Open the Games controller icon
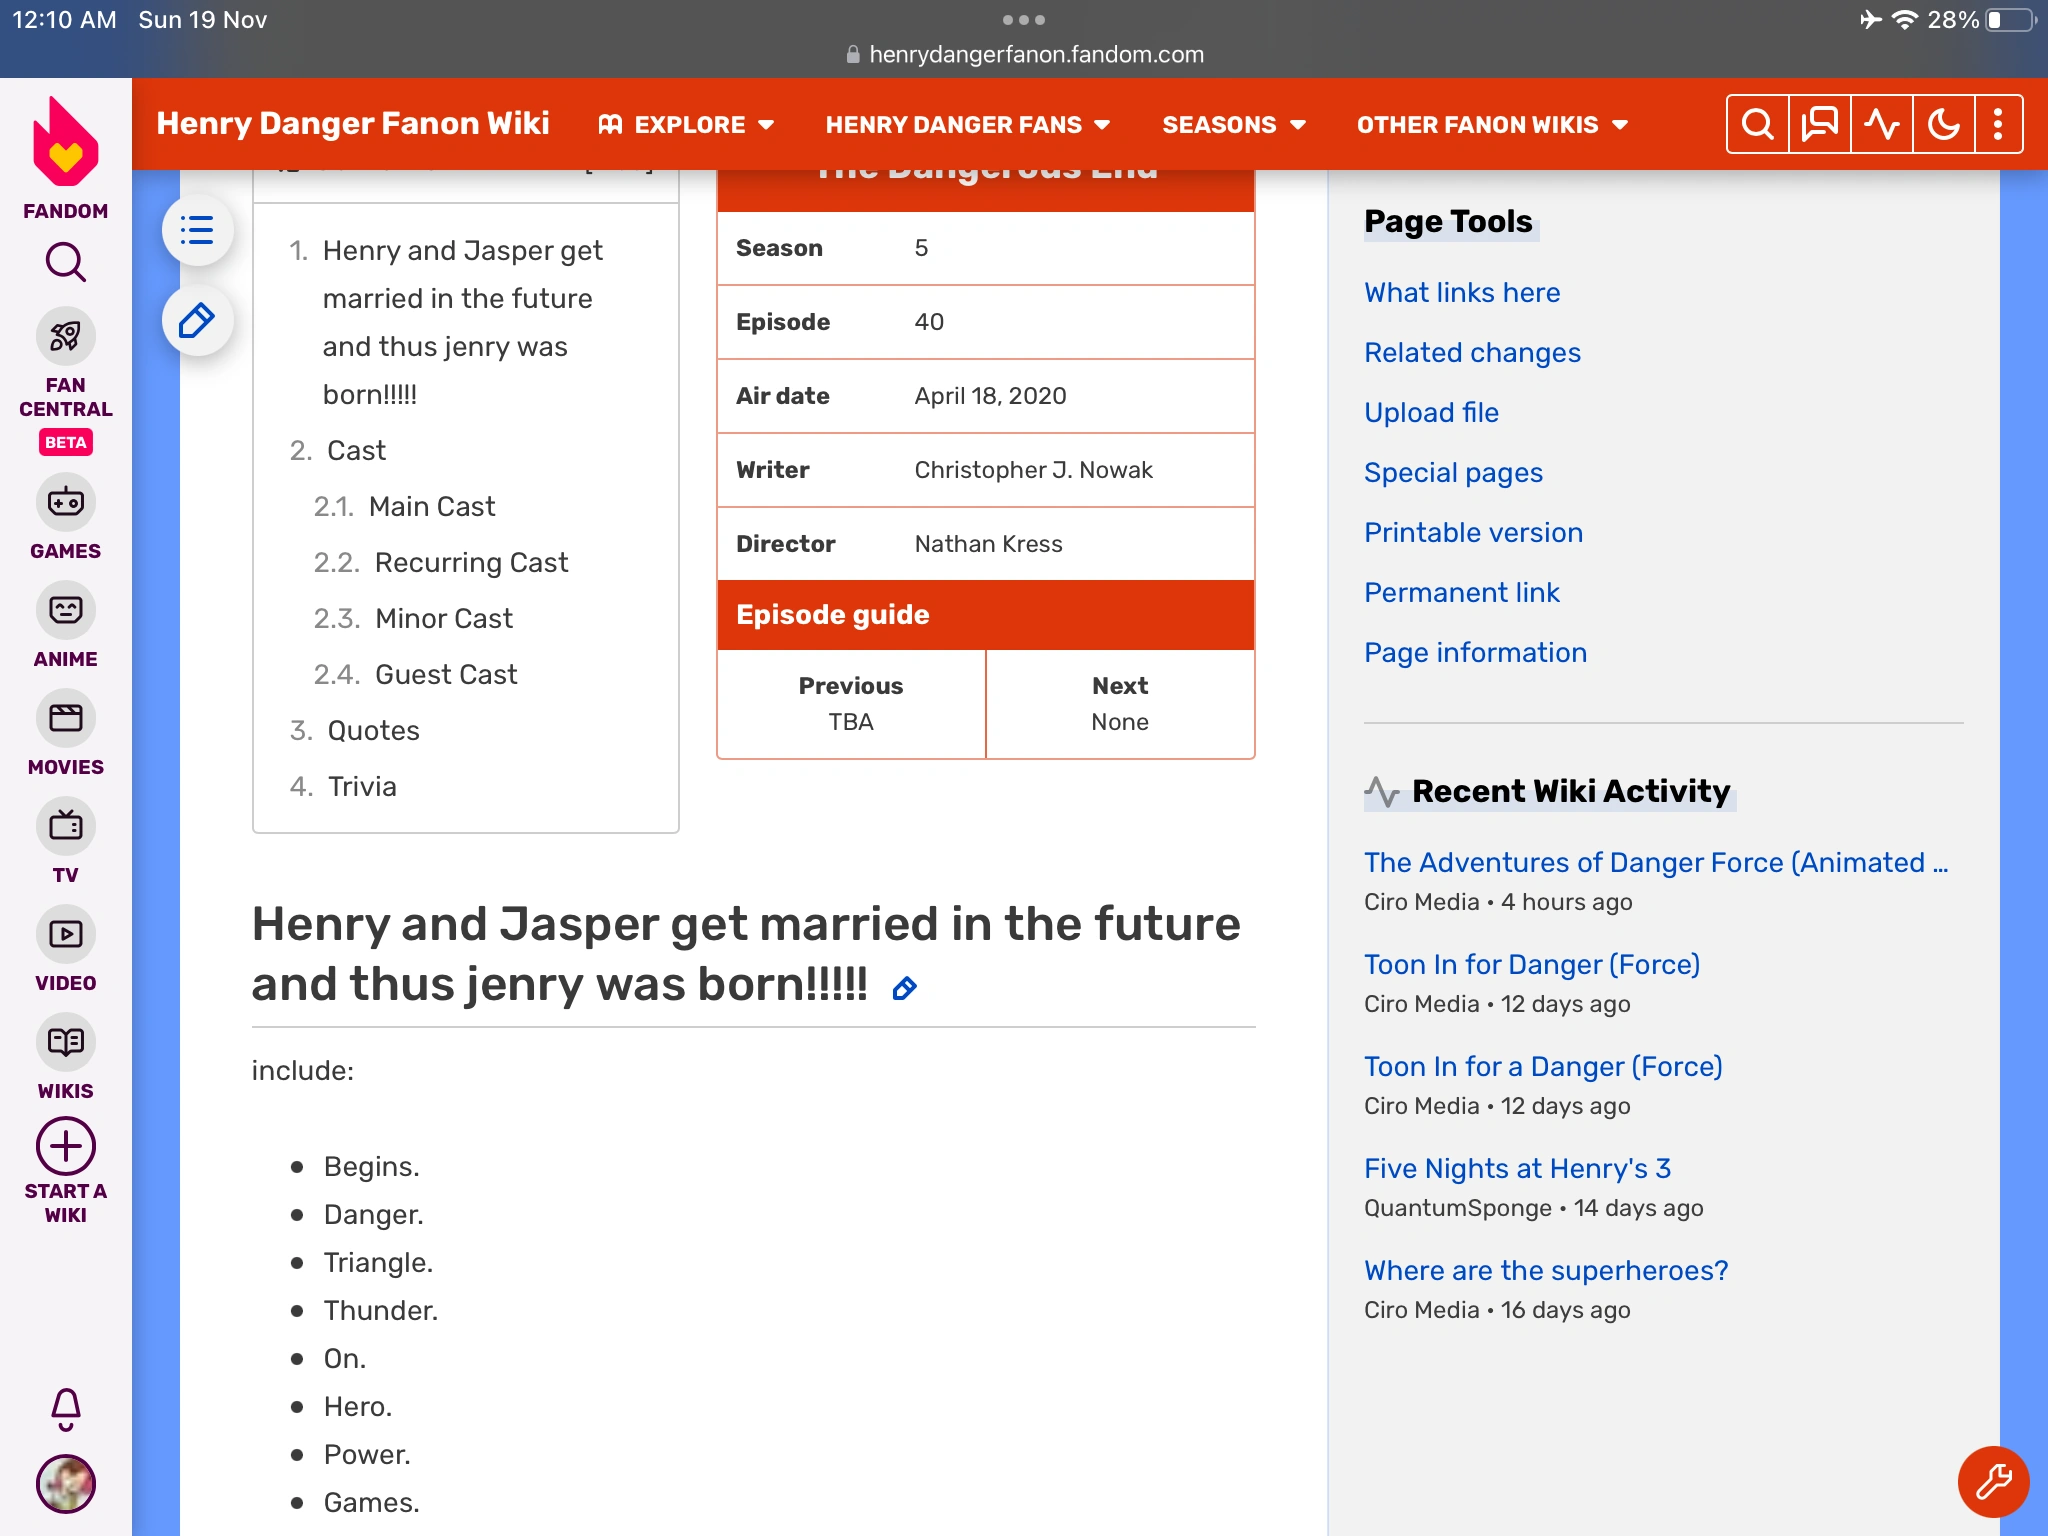The width and height of the screenshot is (2048, 1536). pyautogui.click(x=66, y=502)
